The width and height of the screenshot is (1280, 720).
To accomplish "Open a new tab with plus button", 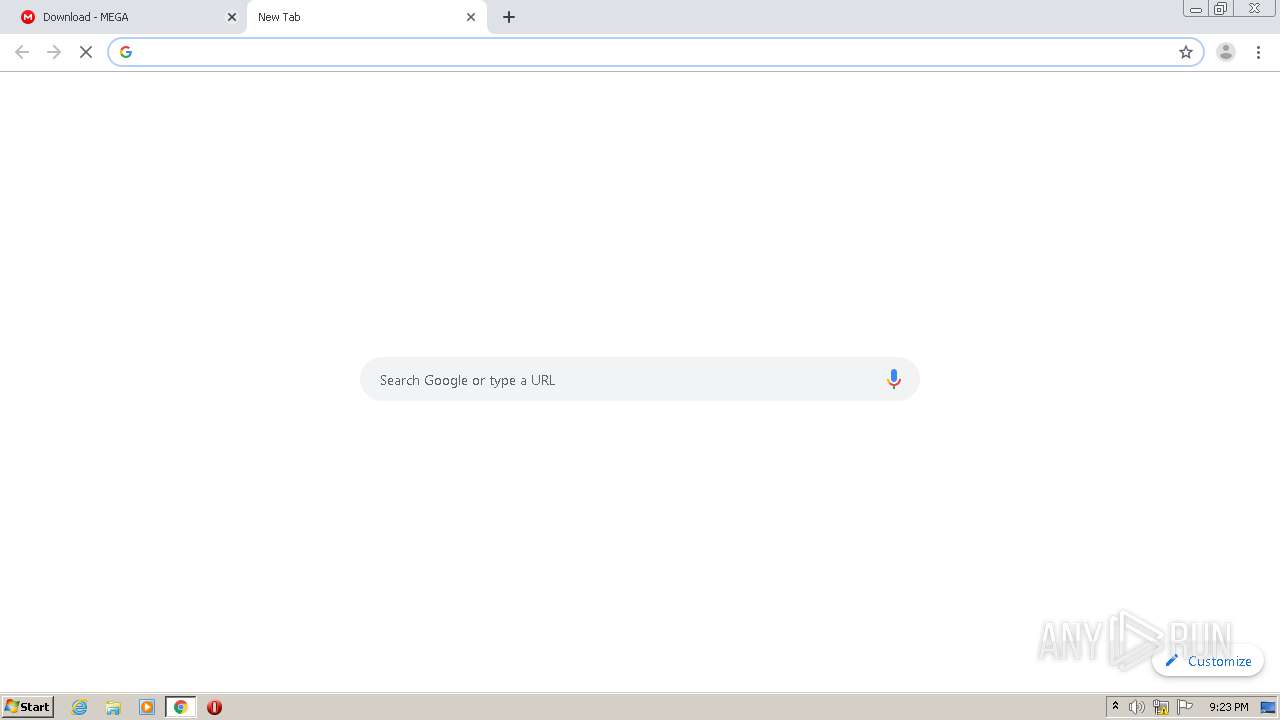I will click(x=509, y=17).
